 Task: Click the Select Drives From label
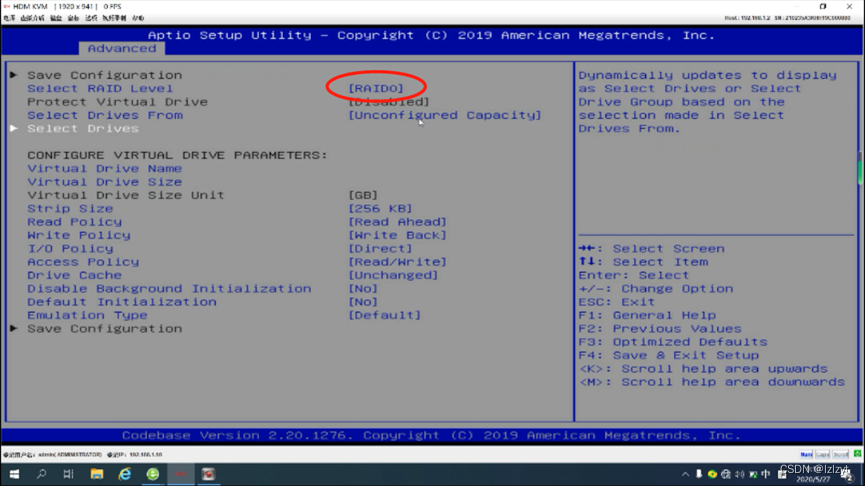point(105,115)
